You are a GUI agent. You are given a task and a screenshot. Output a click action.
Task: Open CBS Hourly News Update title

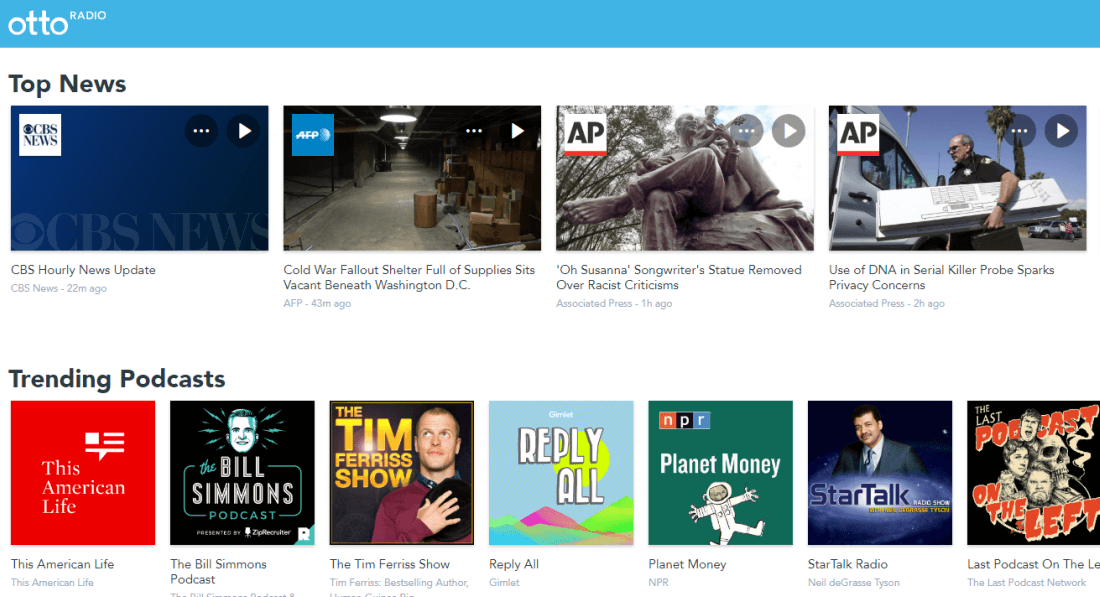point(83,270)
